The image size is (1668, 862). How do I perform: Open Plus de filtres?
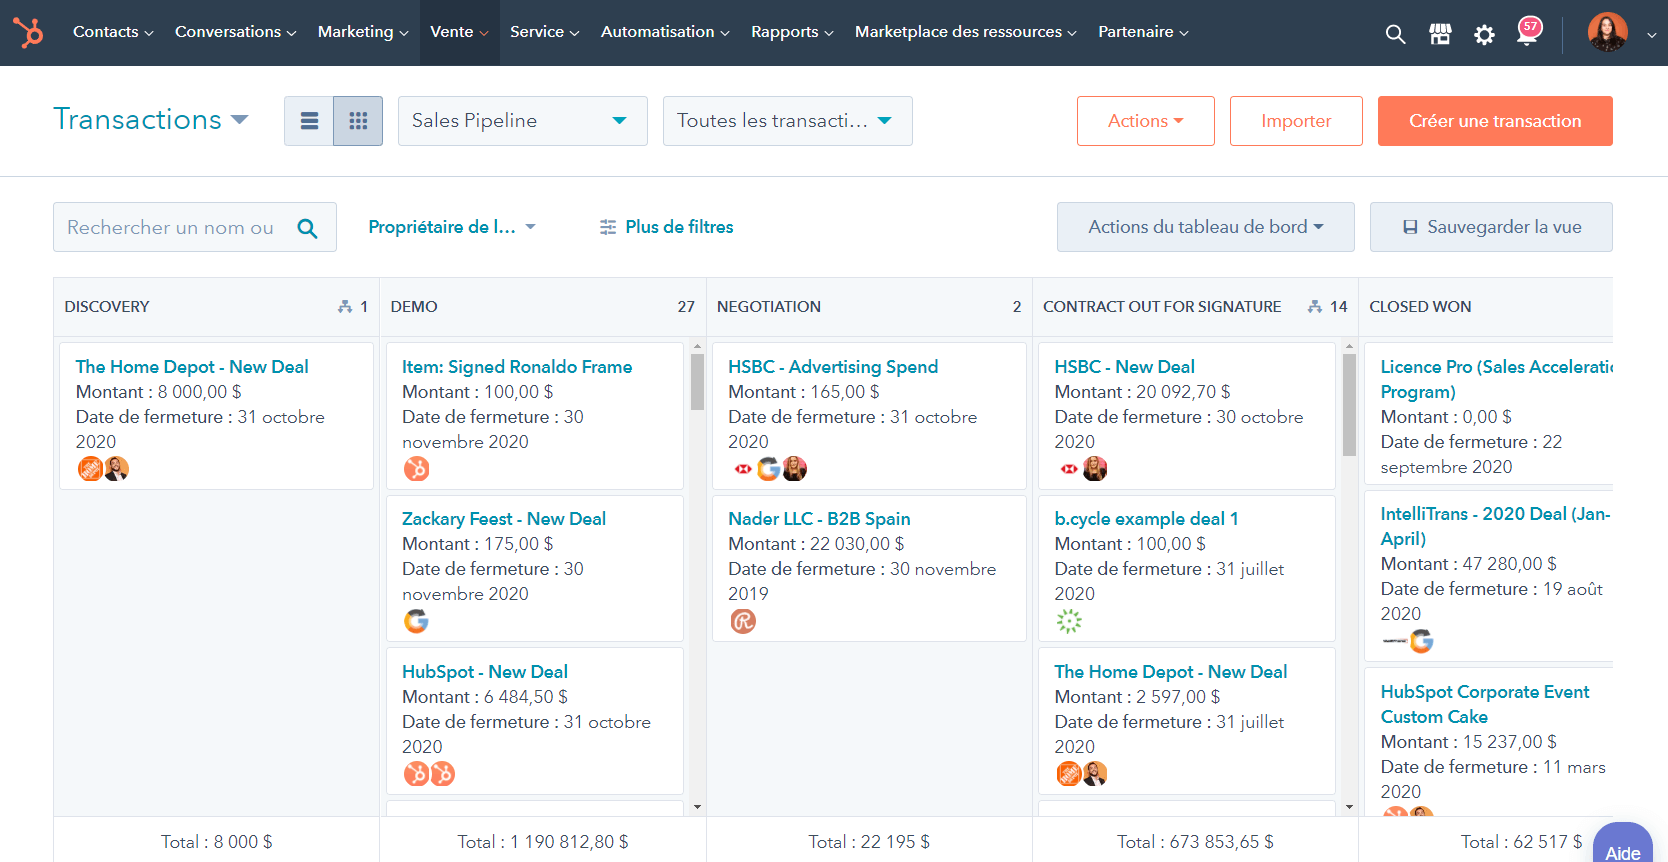point(667,227)
